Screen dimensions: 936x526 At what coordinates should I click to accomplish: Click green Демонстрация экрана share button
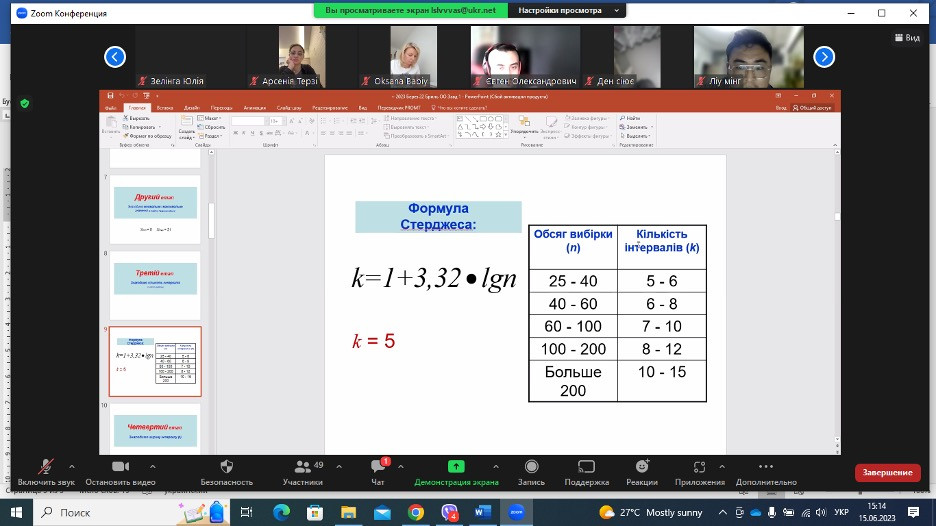(x=456, y=472)
